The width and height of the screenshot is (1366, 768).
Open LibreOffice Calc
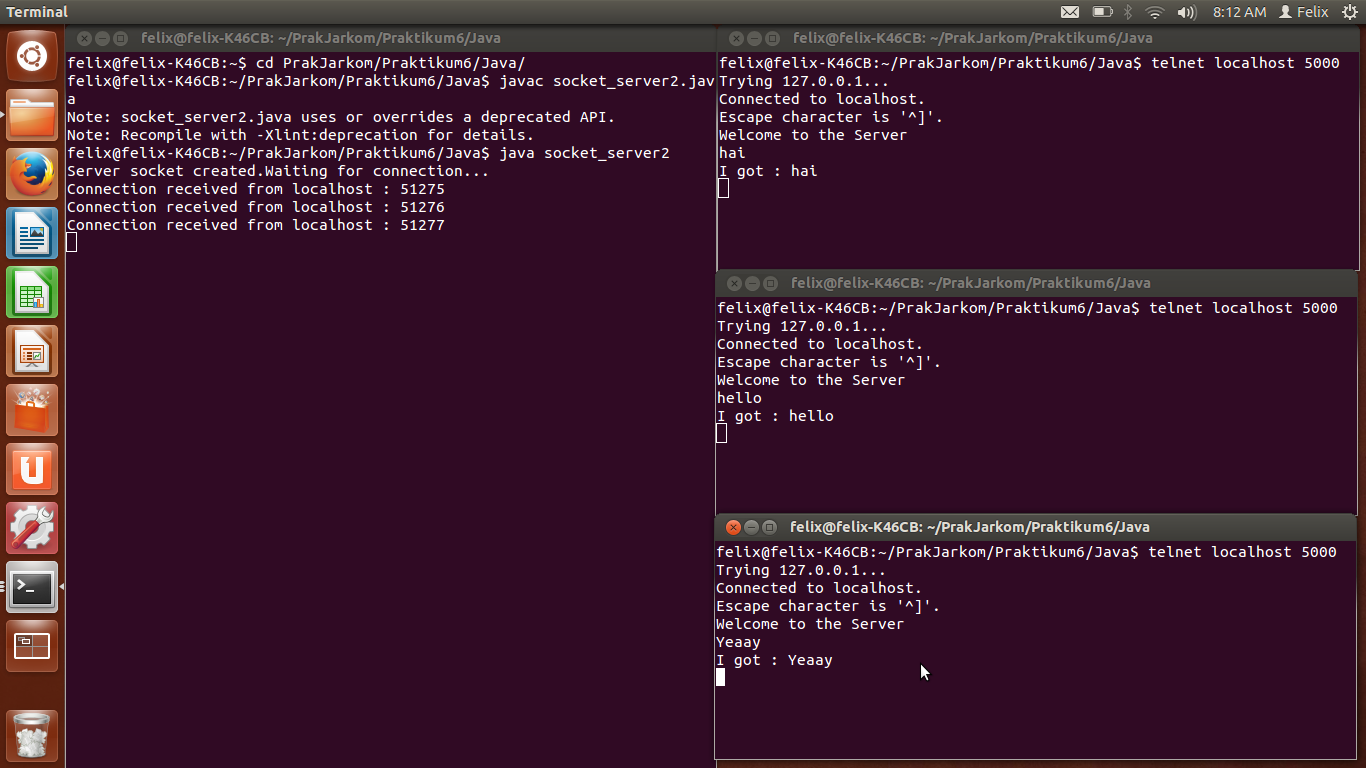click(x=32, y=292)
